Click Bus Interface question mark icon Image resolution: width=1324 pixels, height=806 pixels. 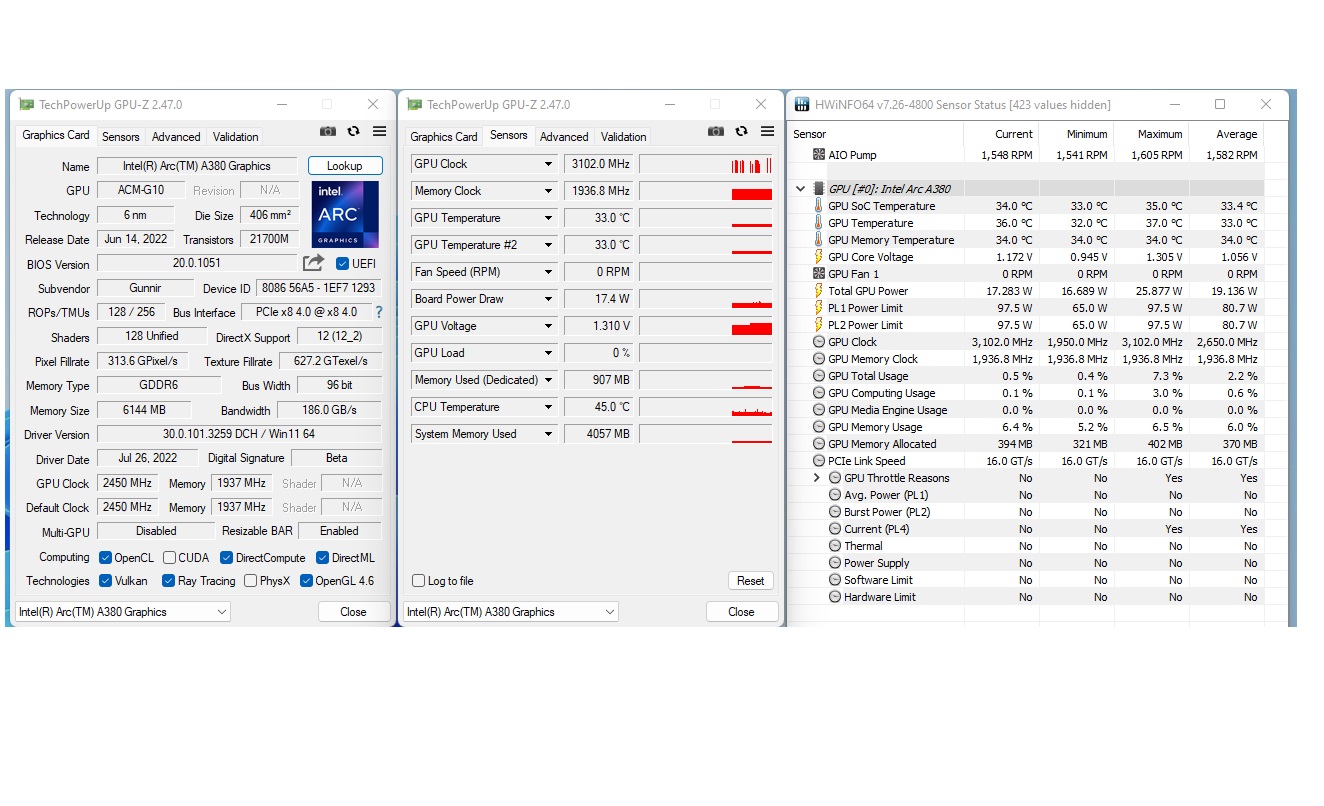(379, 312)
